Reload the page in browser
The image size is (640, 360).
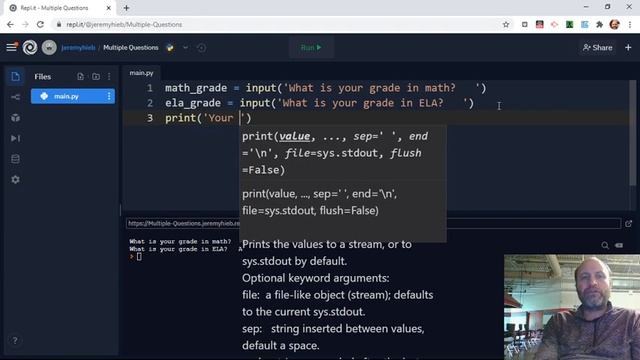(x=40, y=24)
